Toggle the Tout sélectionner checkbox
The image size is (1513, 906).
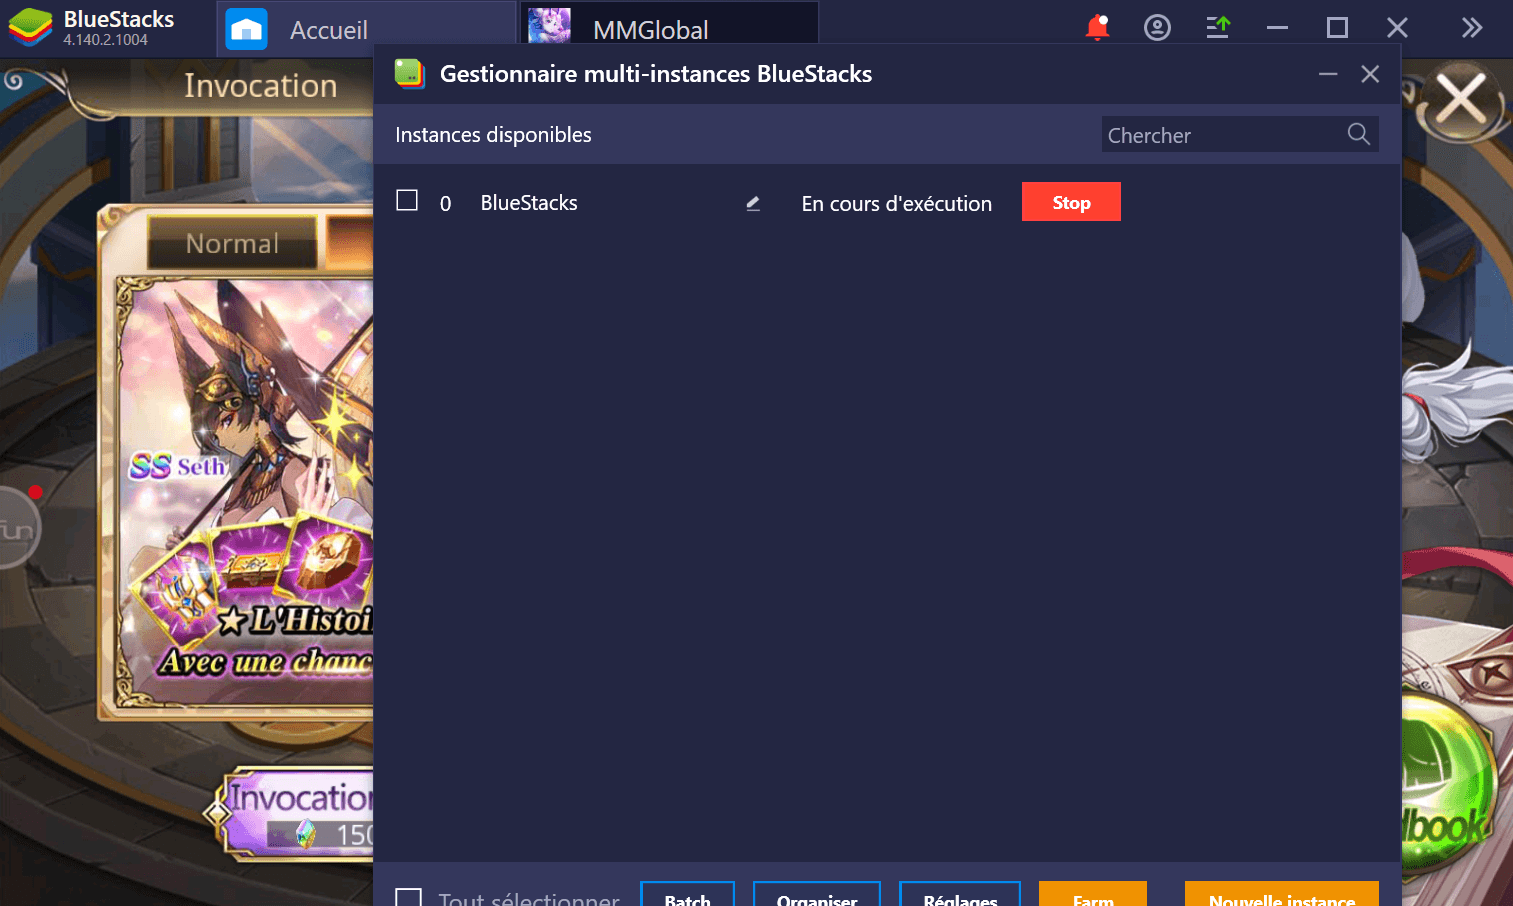408,899
